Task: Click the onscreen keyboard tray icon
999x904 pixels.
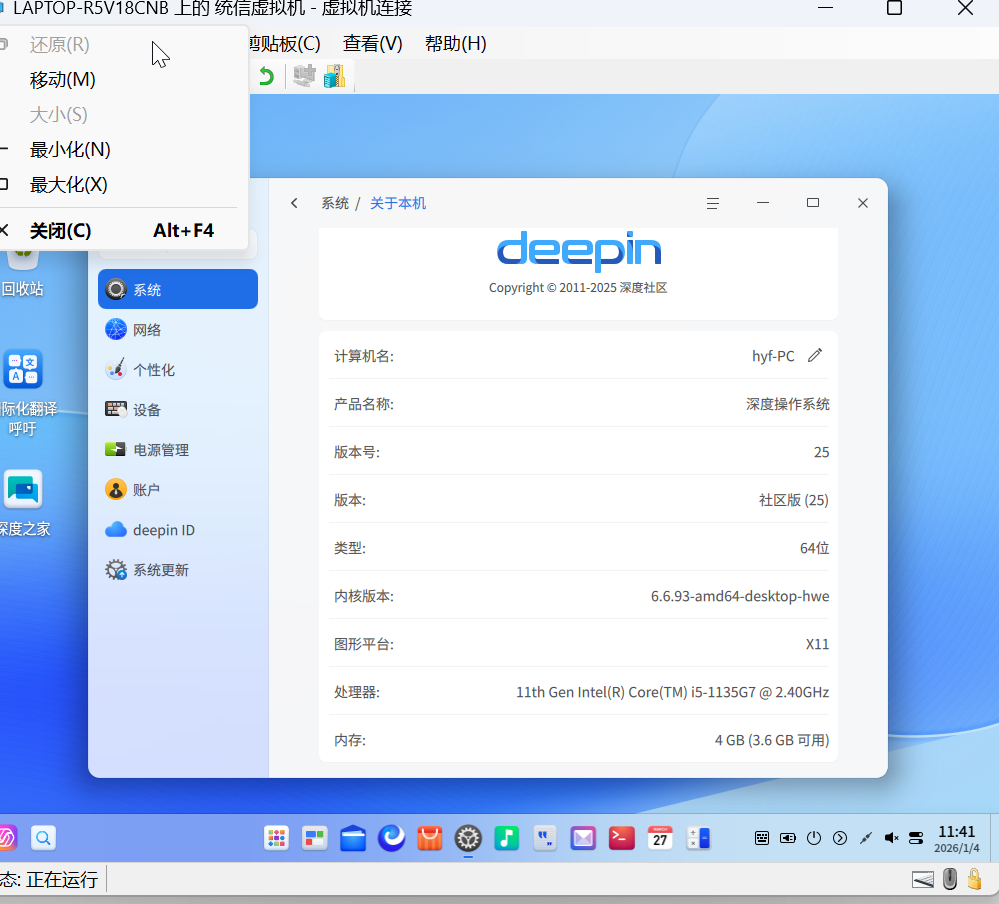Action: [x=762, y=838]
